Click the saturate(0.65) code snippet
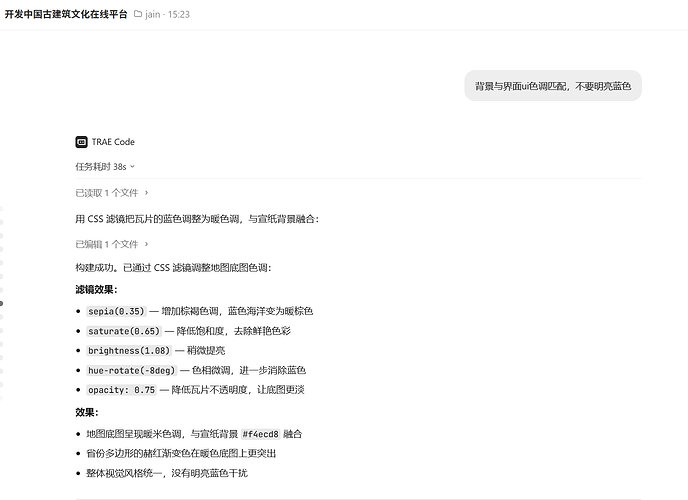The width and height of the screenshot is (688, 500). click(x=124, y=331)
